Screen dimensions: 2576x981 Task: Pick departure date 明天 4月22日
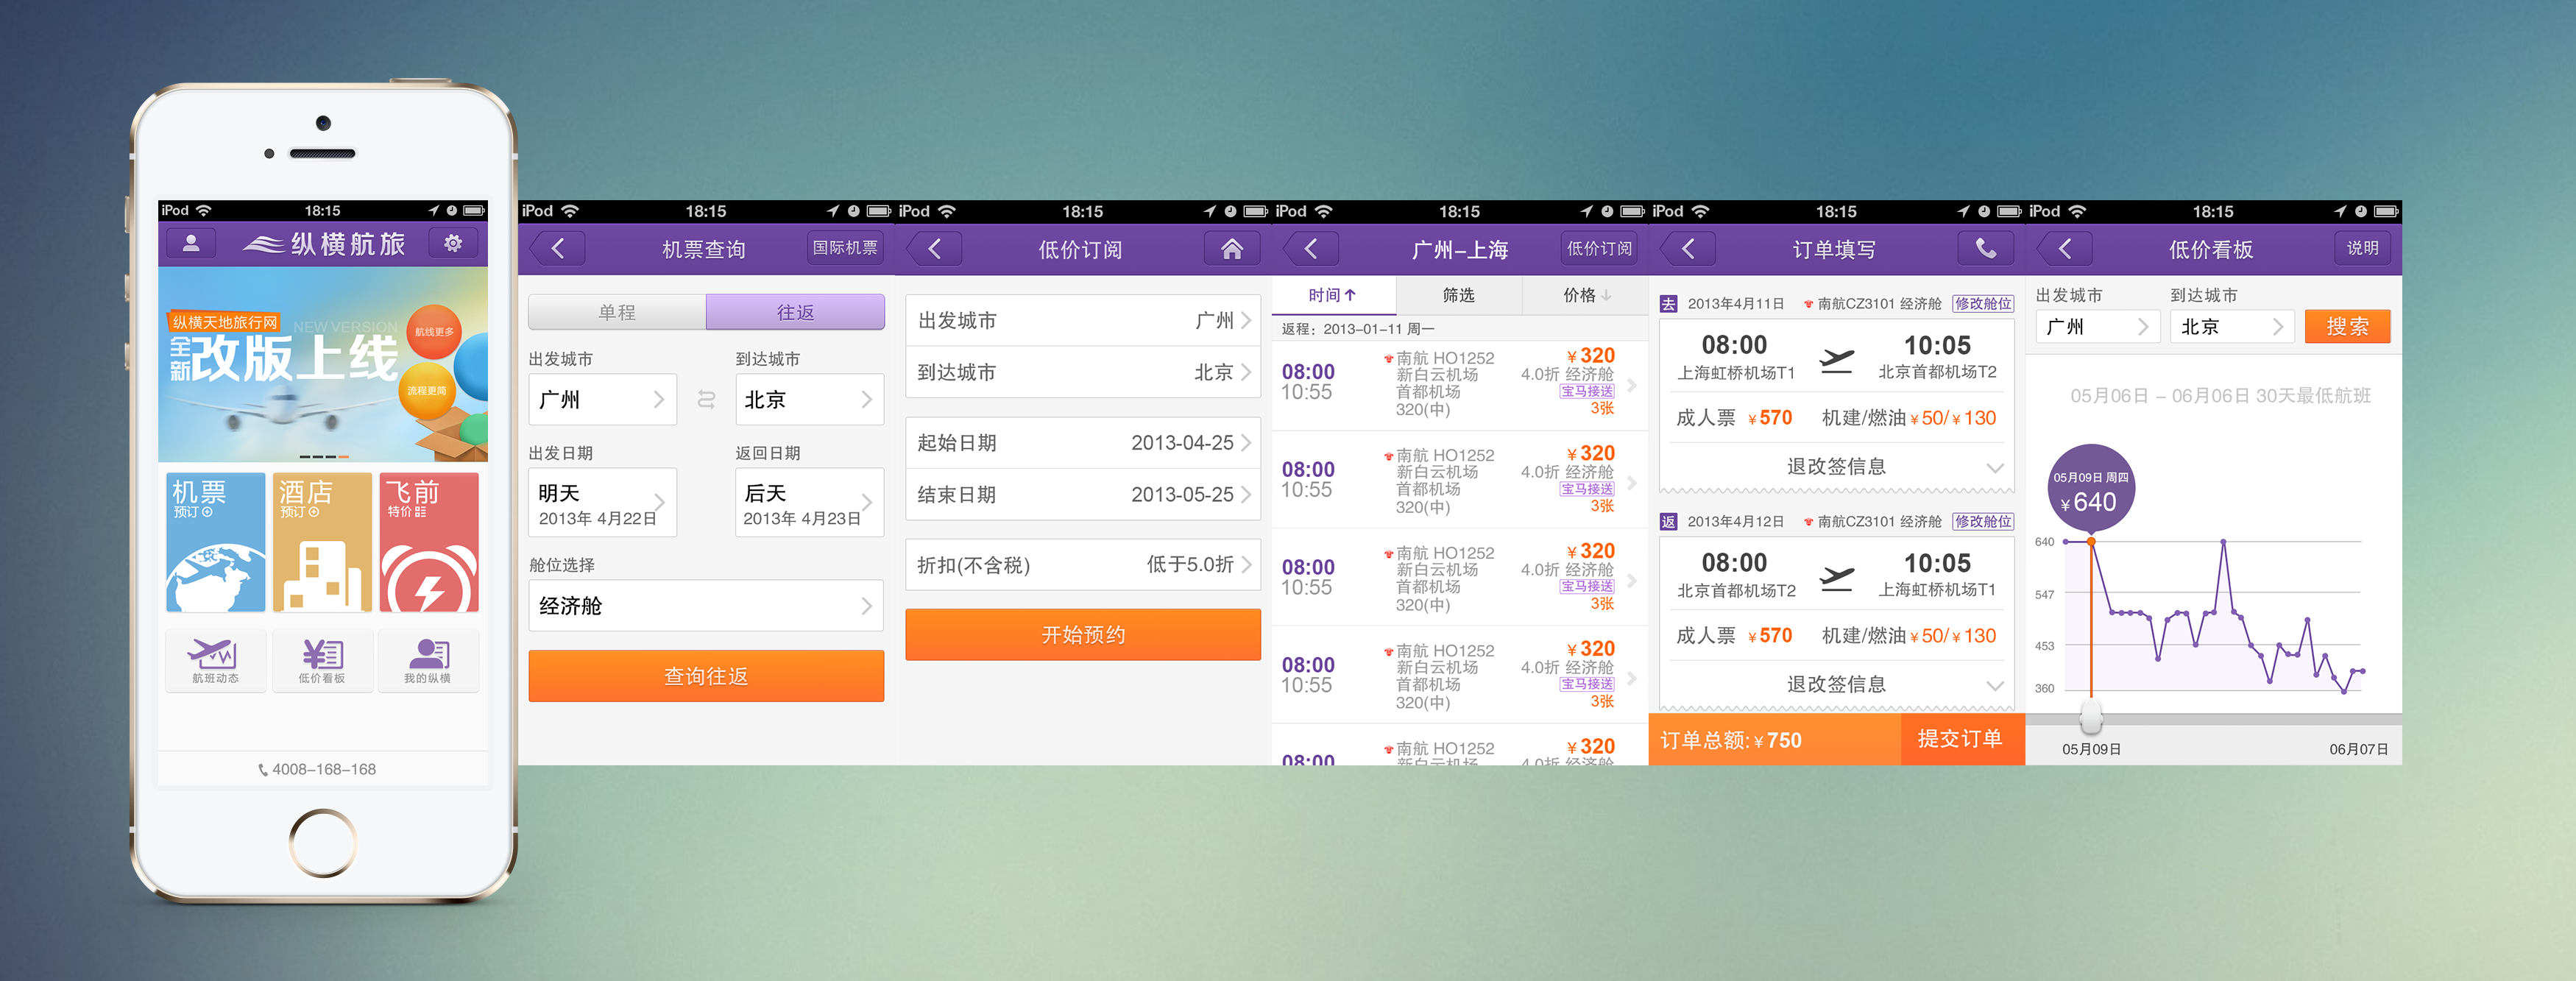pyautogui.click(x=602, y=503)
